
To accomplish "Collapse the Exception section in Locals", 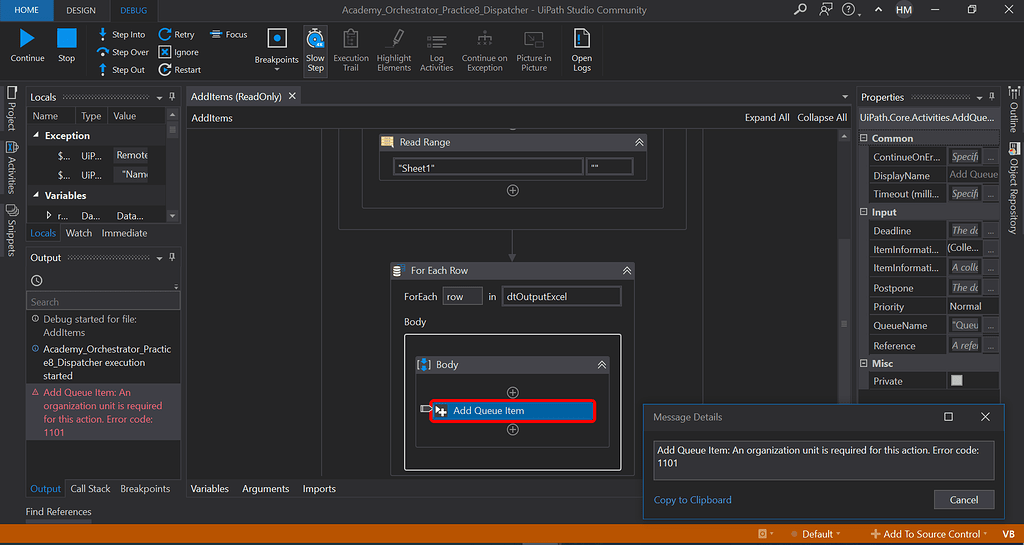I will [37, 136].
